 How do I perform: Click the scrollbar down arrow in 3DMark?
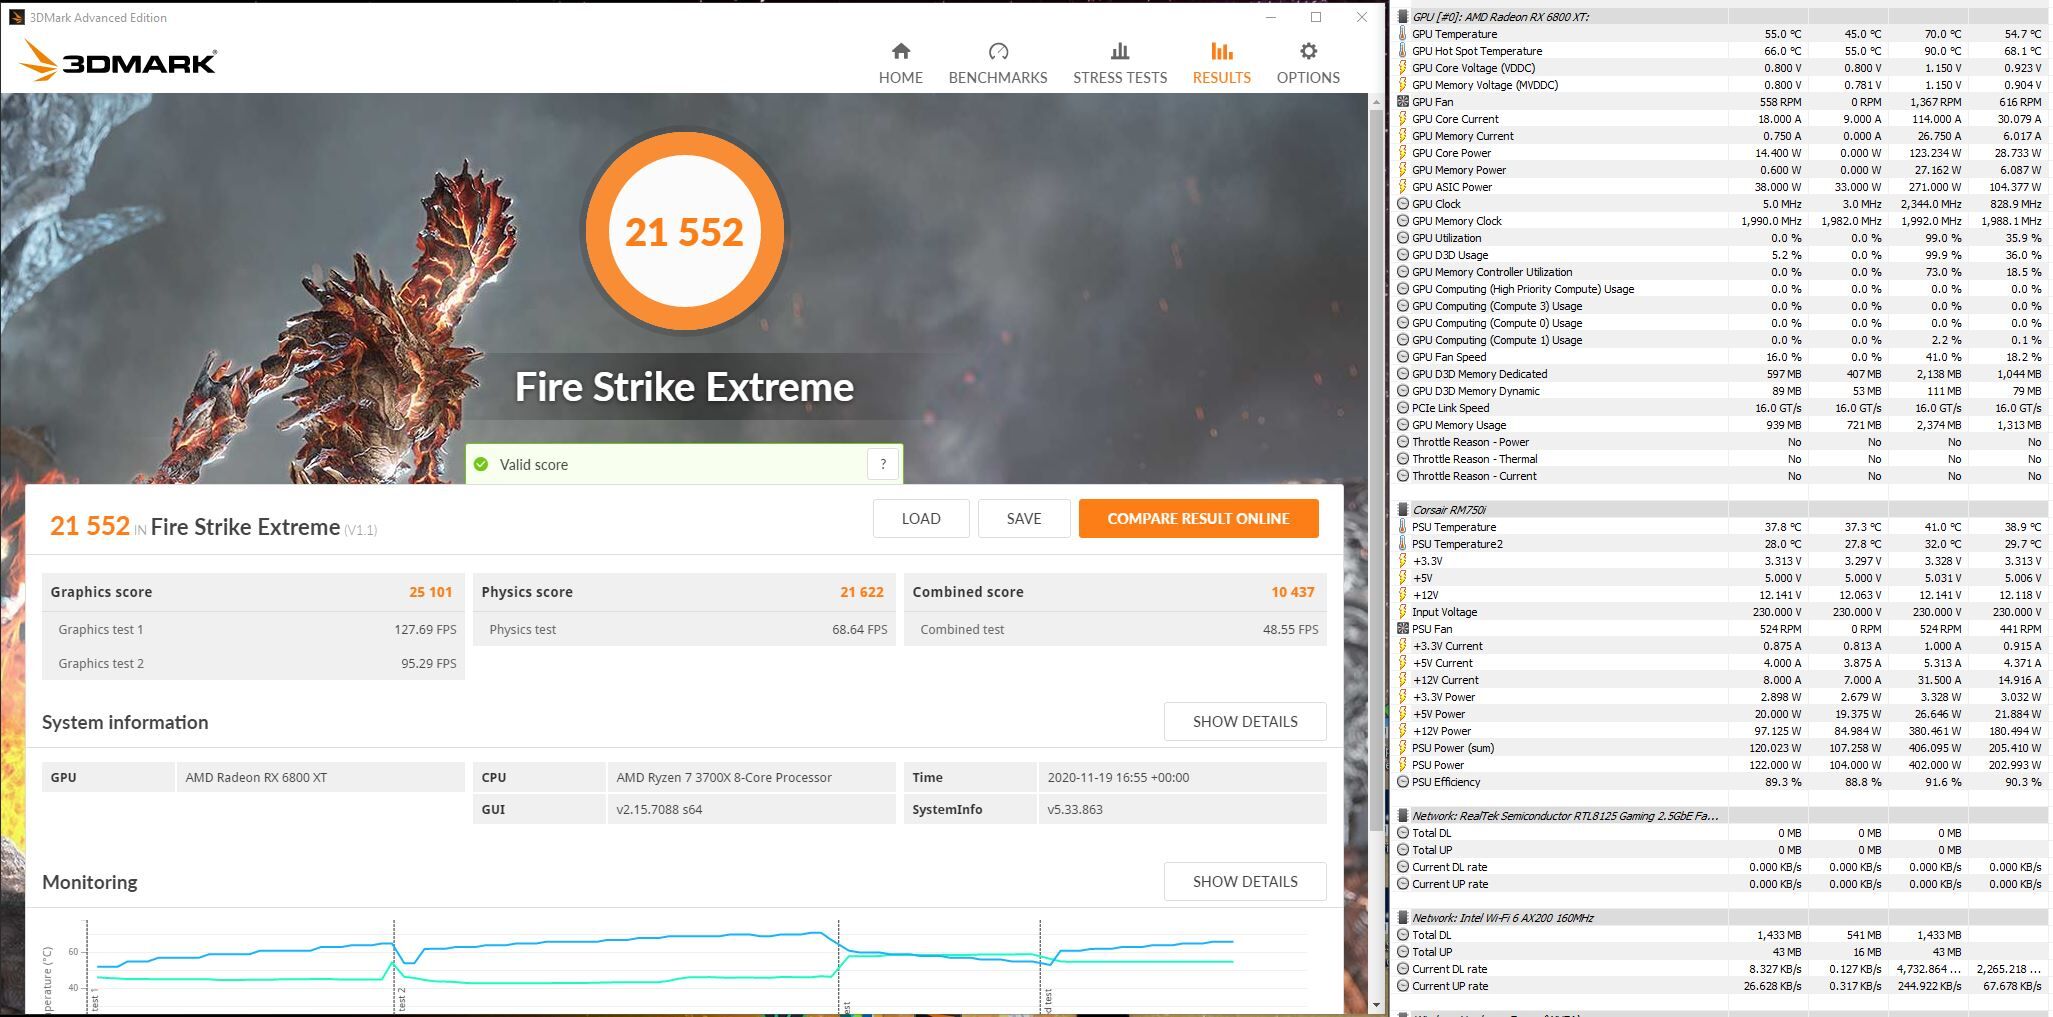click(1376, 1004)
